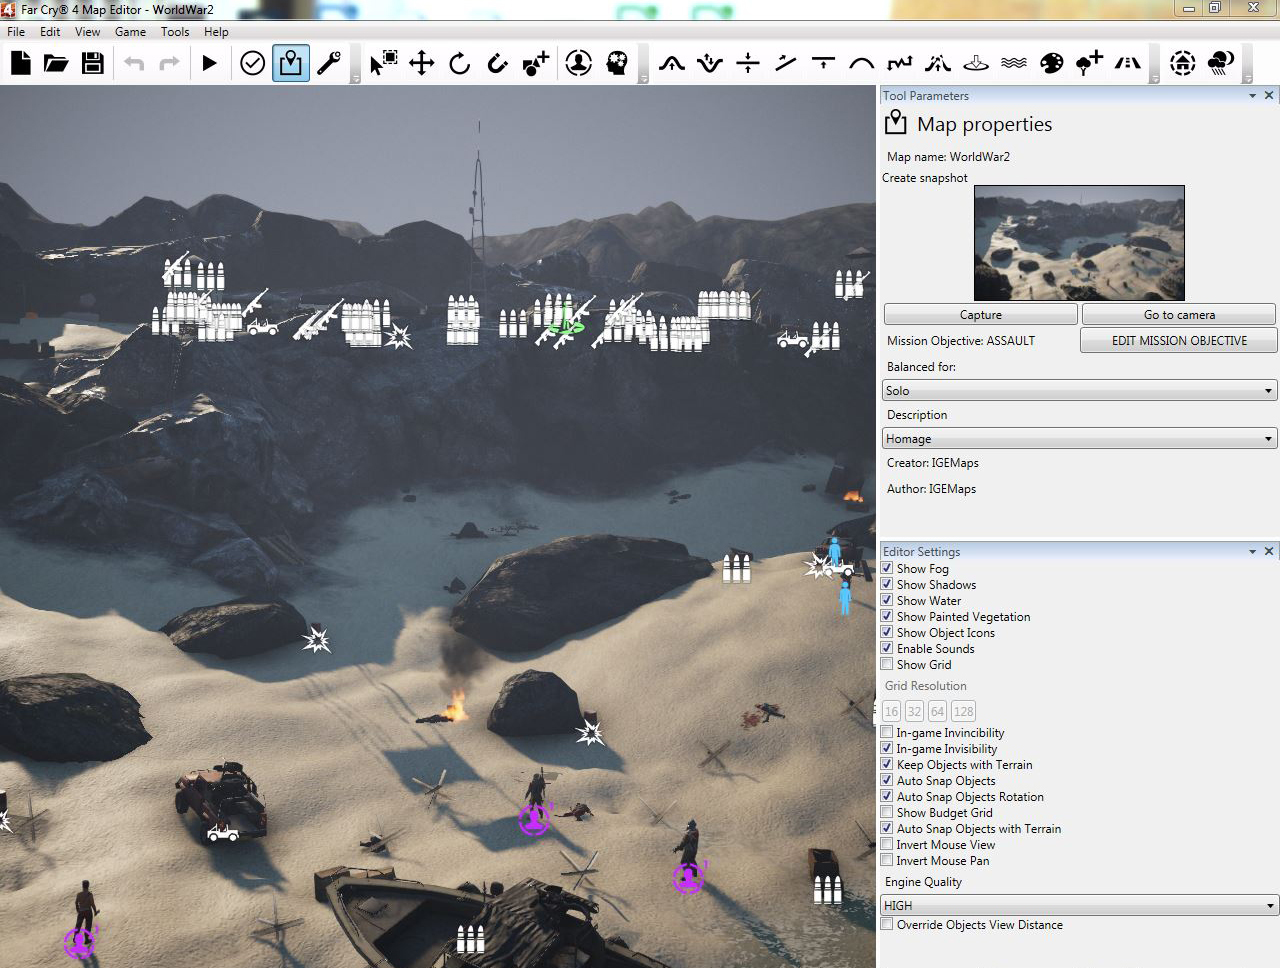Viewport: 1280px width, 968px height.
Task: Disable Show Object Icons
Action: pos(887,632)
